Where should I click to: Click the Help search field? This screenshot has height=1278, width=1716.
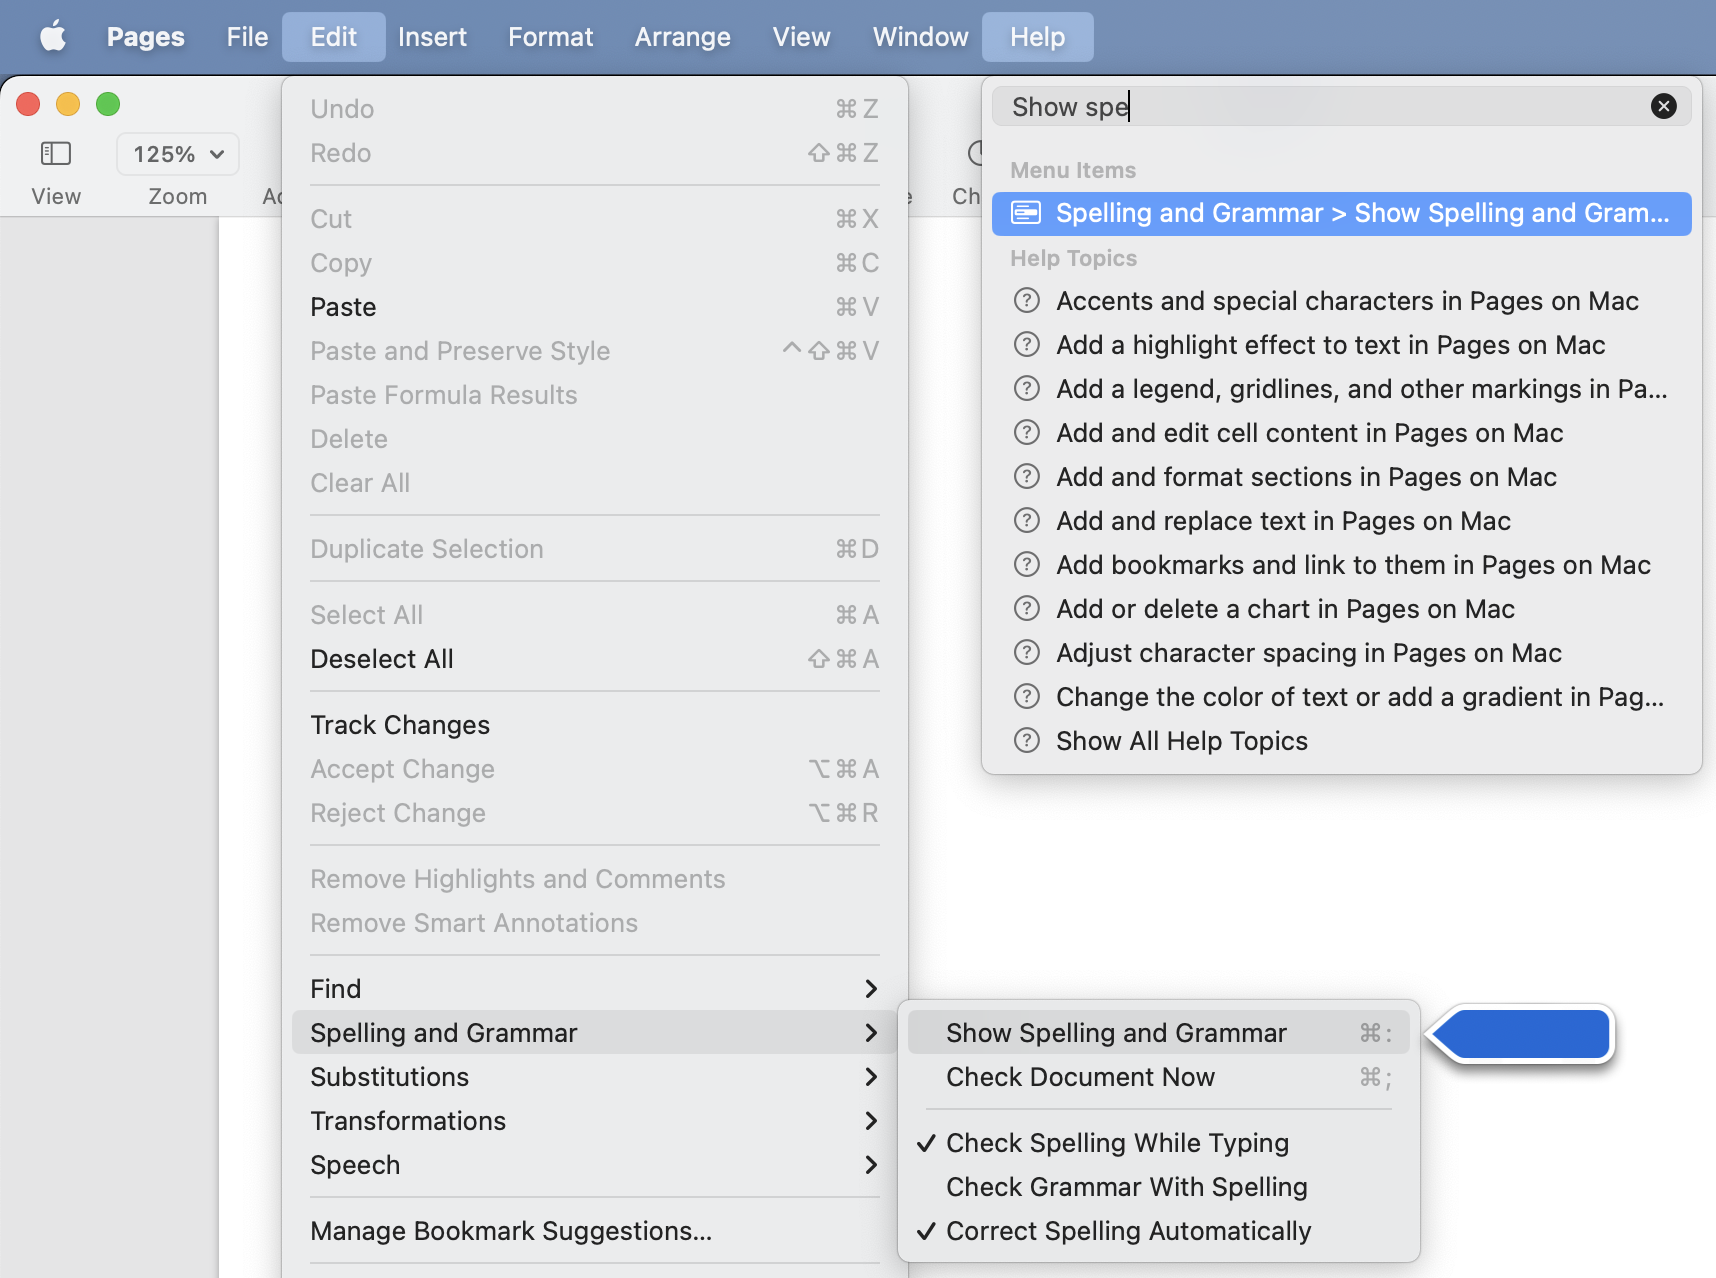click(x=1342, y=106)
